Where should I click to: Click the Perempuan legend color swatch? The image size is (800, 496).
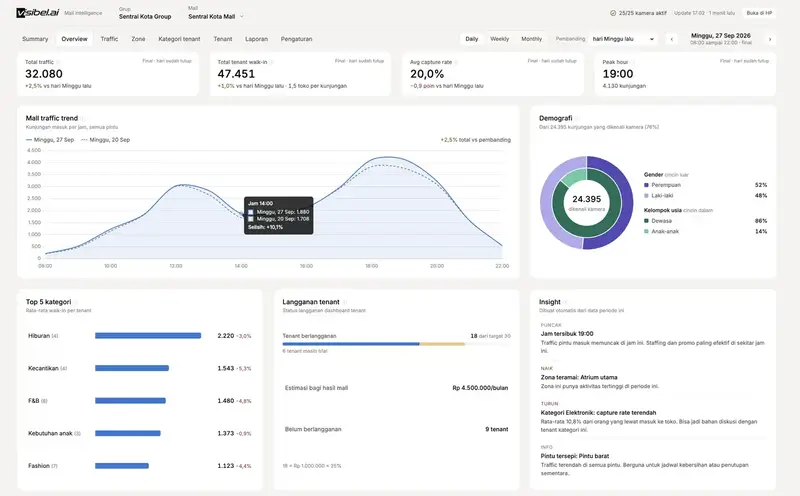click(x=646, y=185)
